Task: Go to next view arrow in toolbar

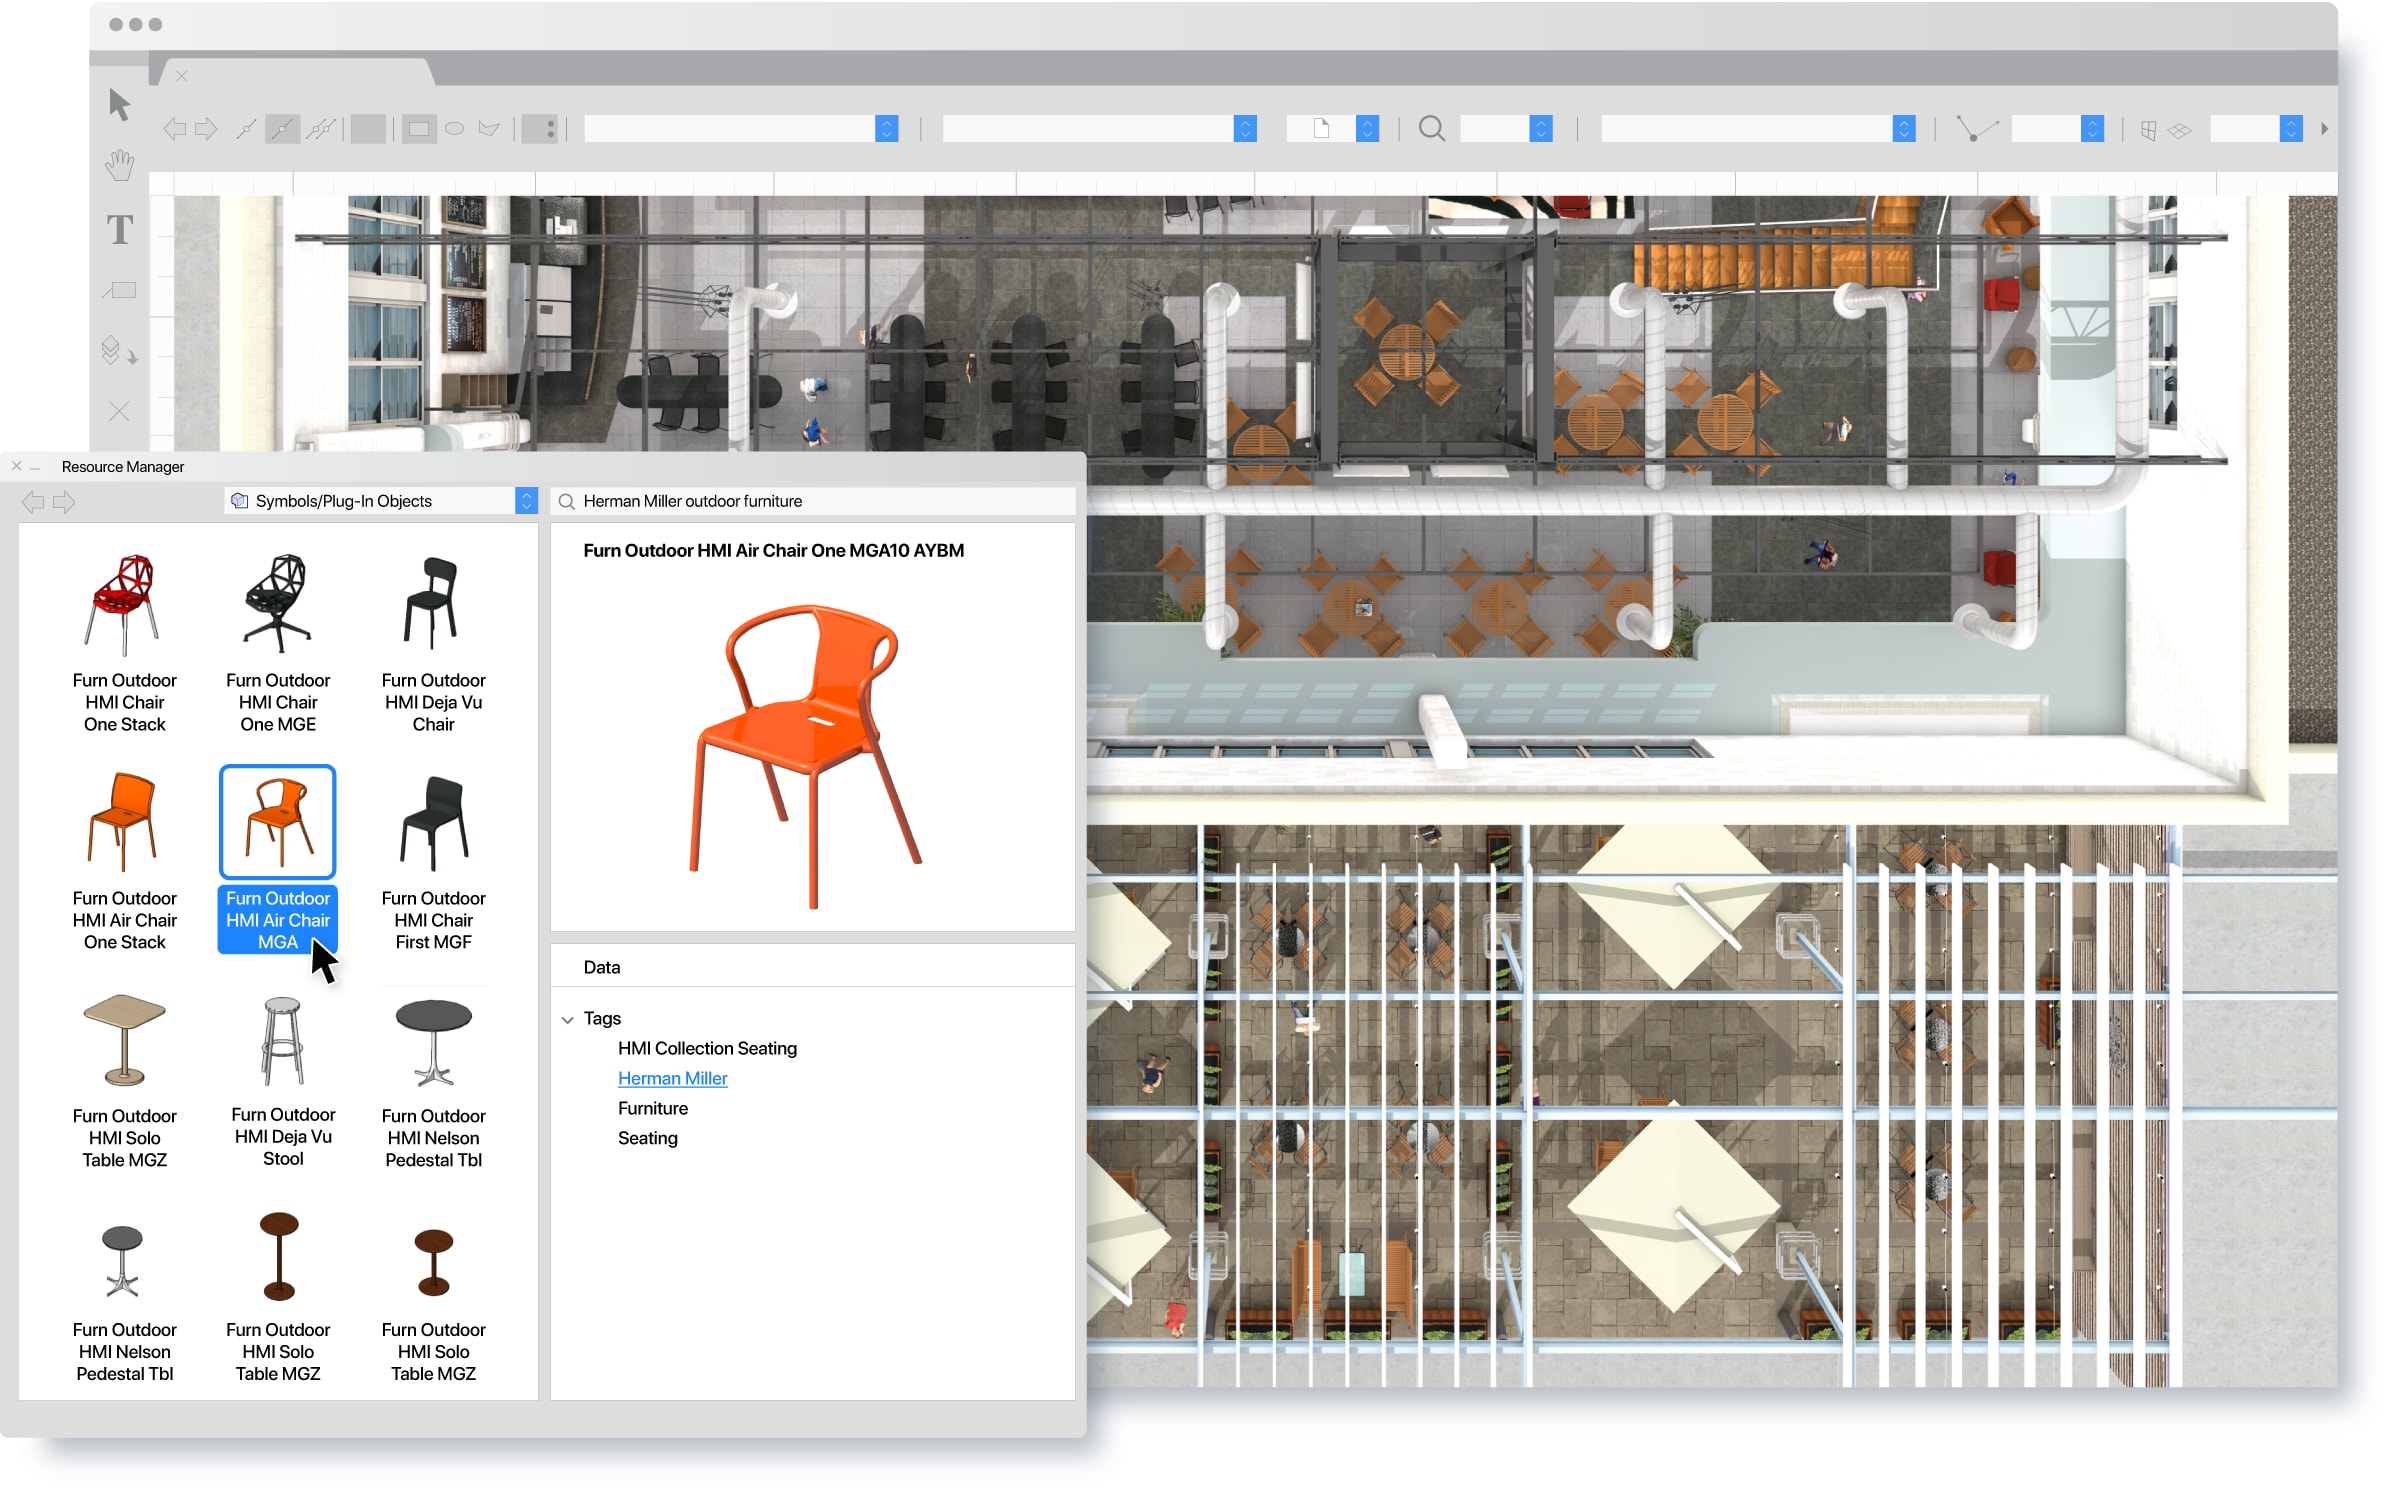Action: click(x=206, y=129)
